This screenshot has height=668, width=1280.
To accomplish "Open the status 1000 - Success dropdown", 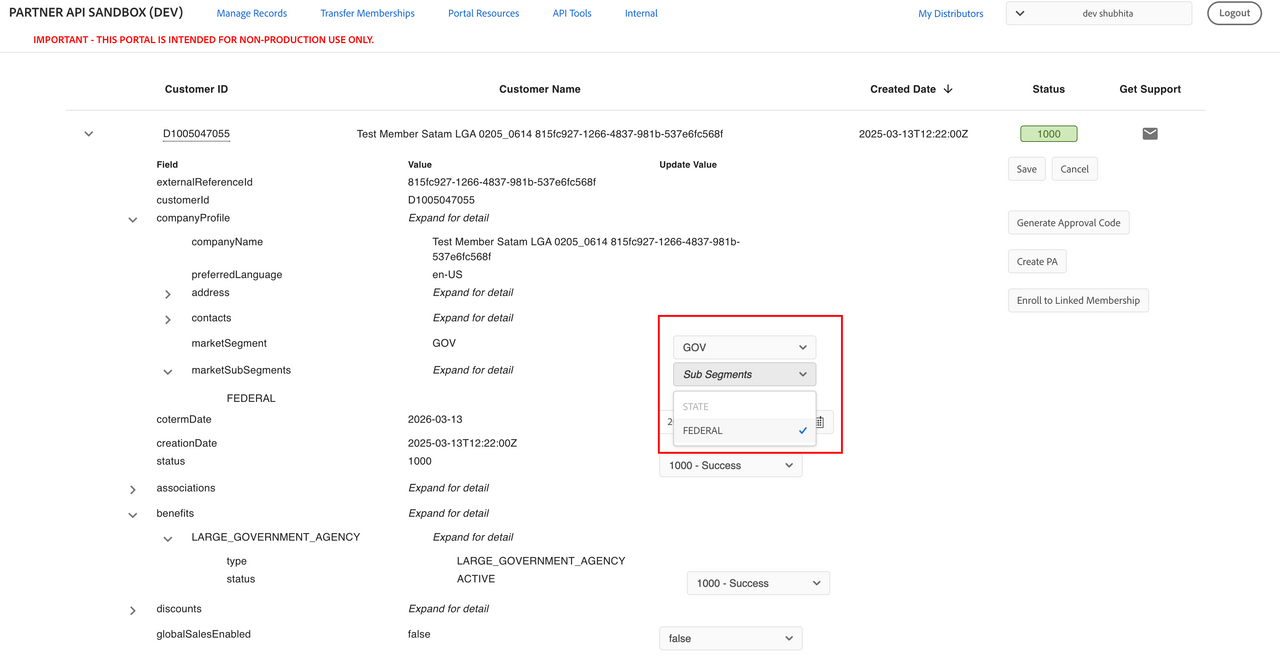I will tap(730, 466).
